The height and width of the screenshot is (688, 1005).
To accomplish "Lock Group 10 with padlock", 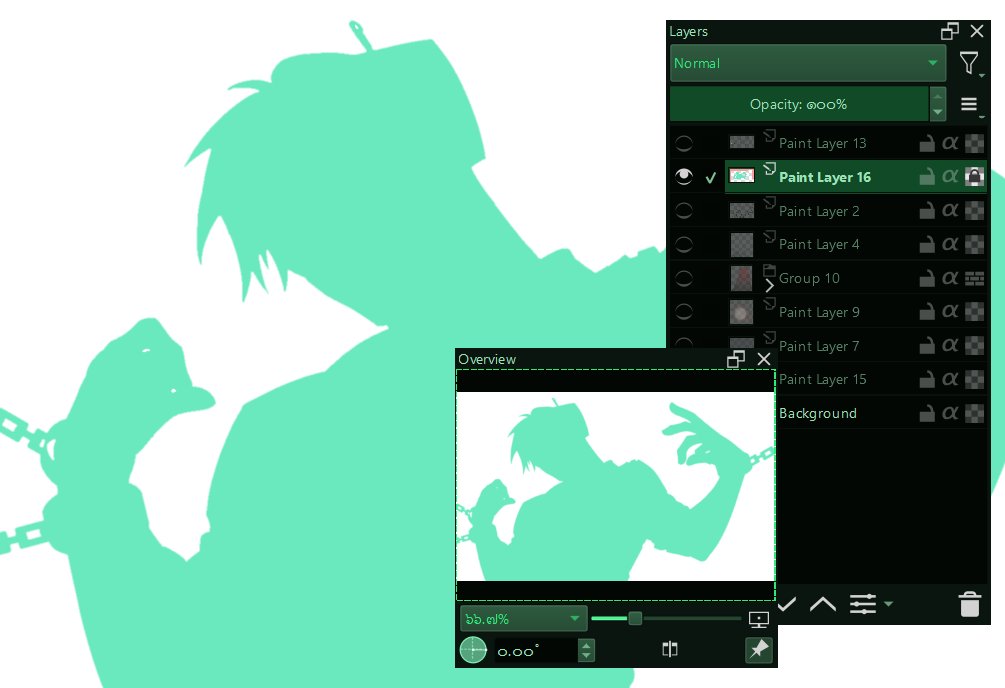I will tap(927, 278).
